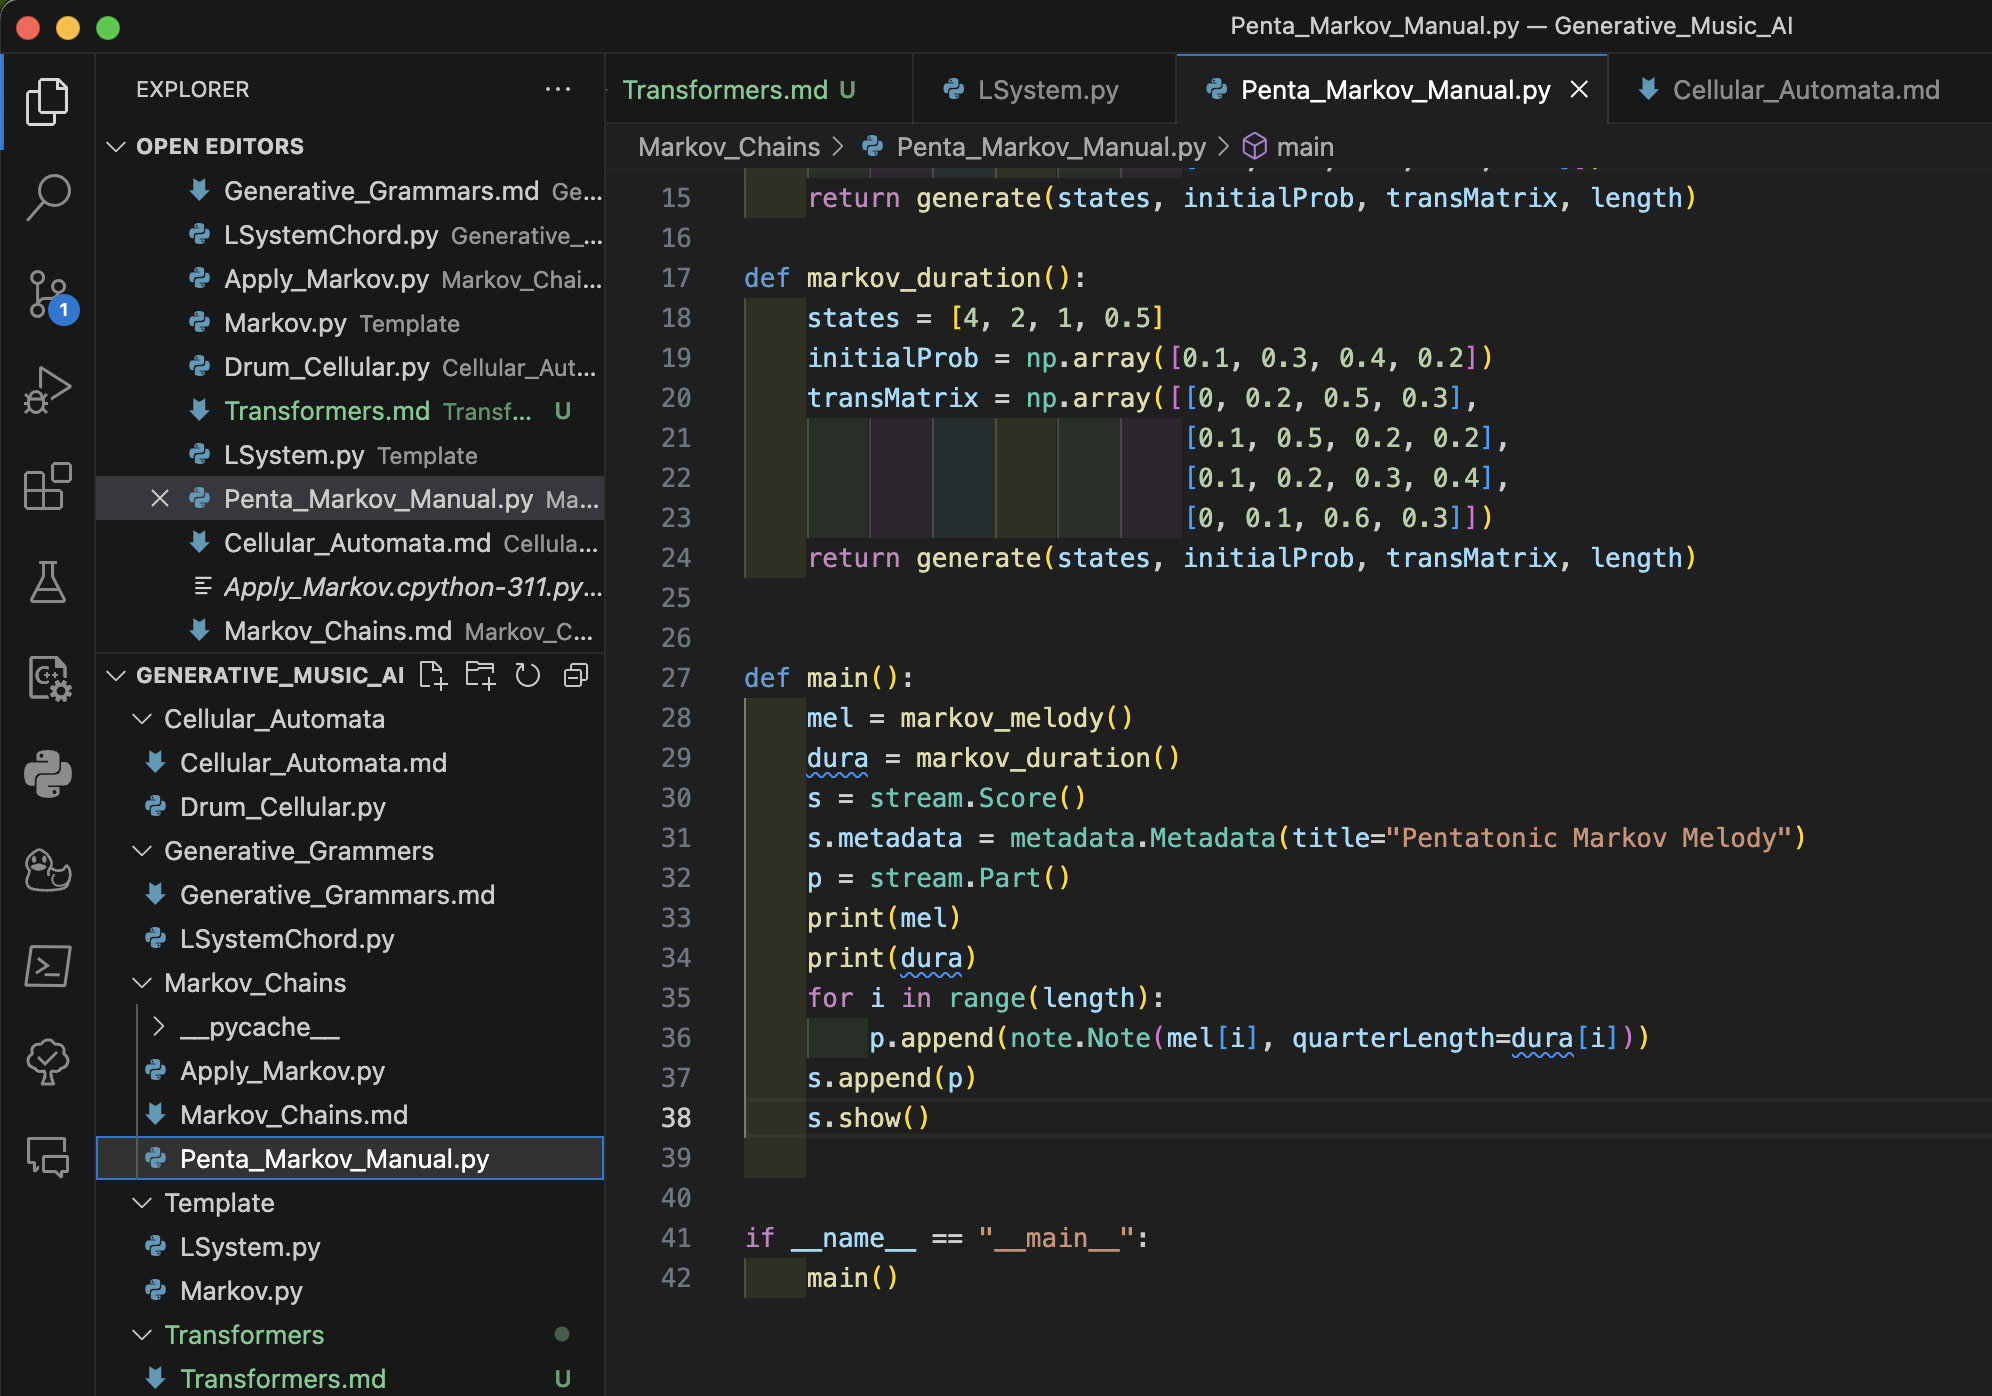Image resolution: width=1992 pixels, height=1396 pixels.
Task: Open Drum_Cellular.py in the folder tree
Action: coord(350,806)
